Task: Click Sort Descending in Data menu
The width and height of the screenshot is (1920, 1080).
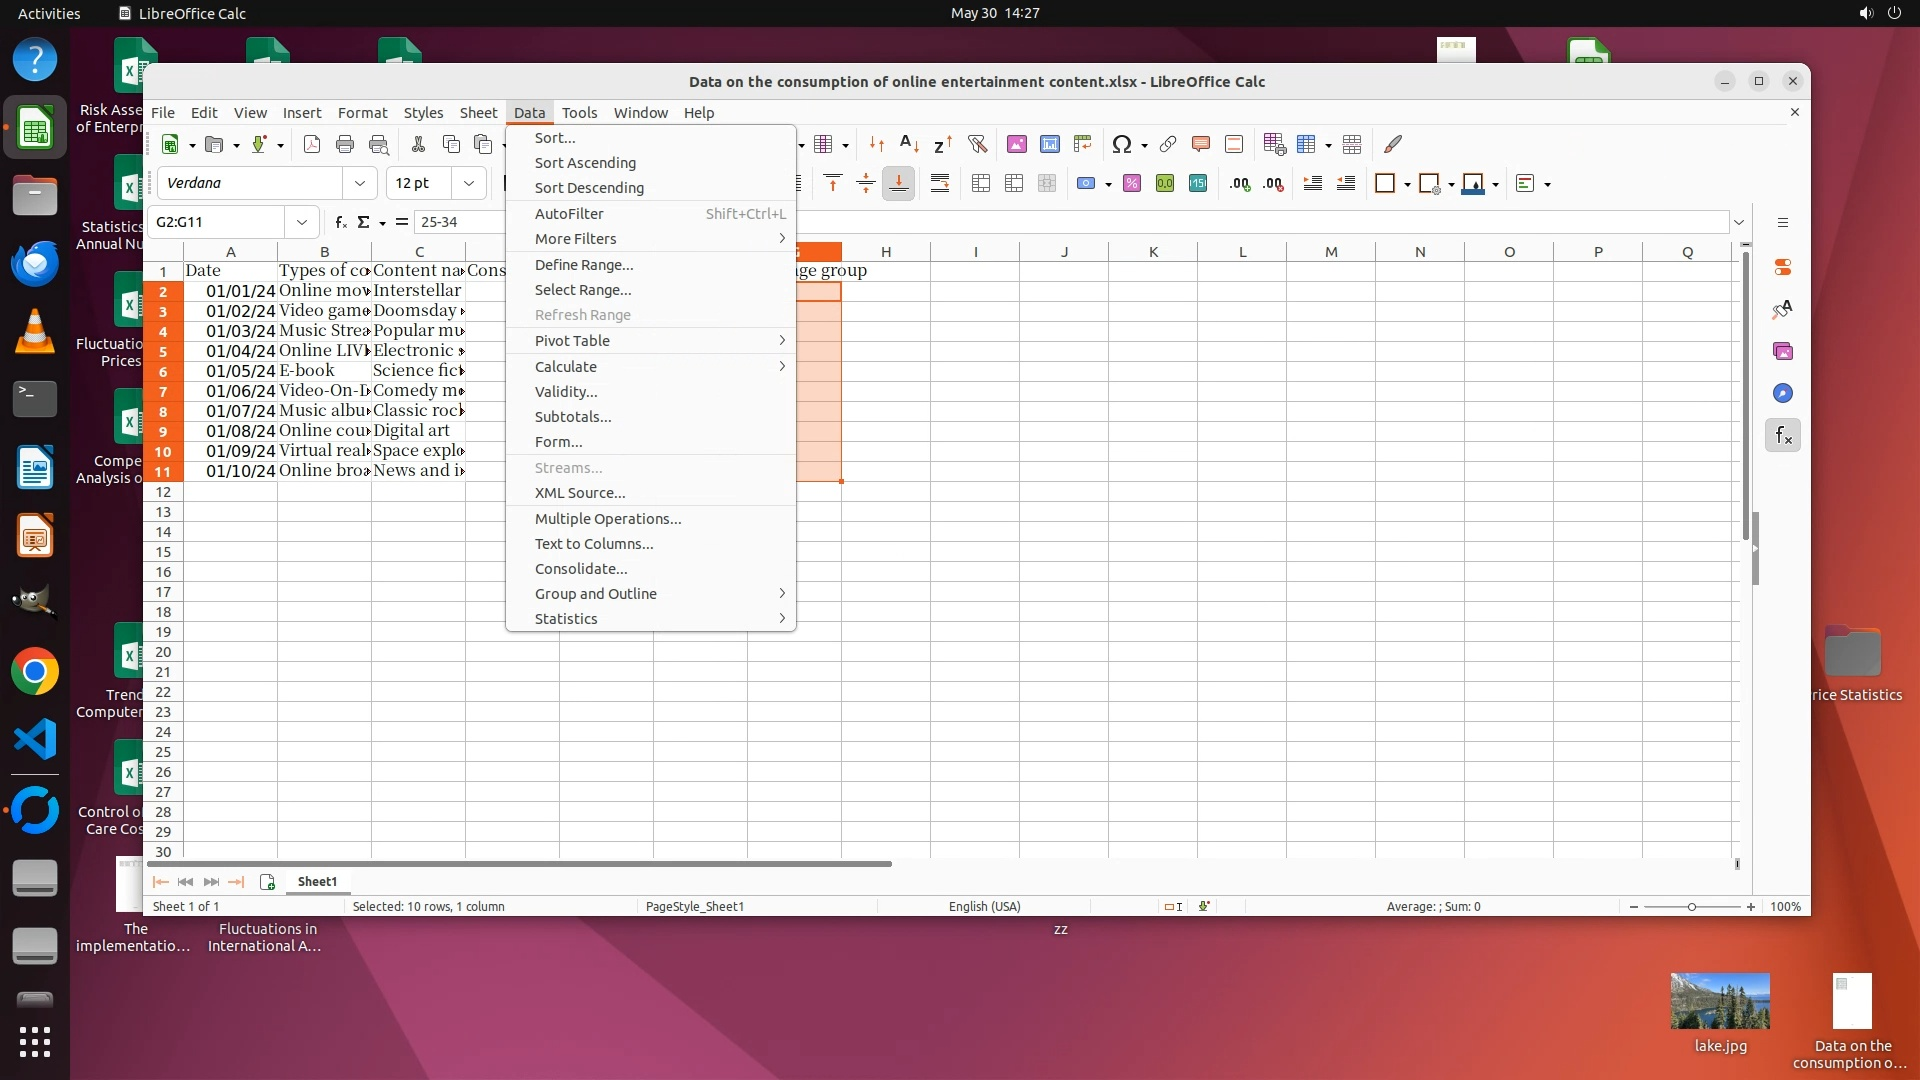Action: point(589,188)
